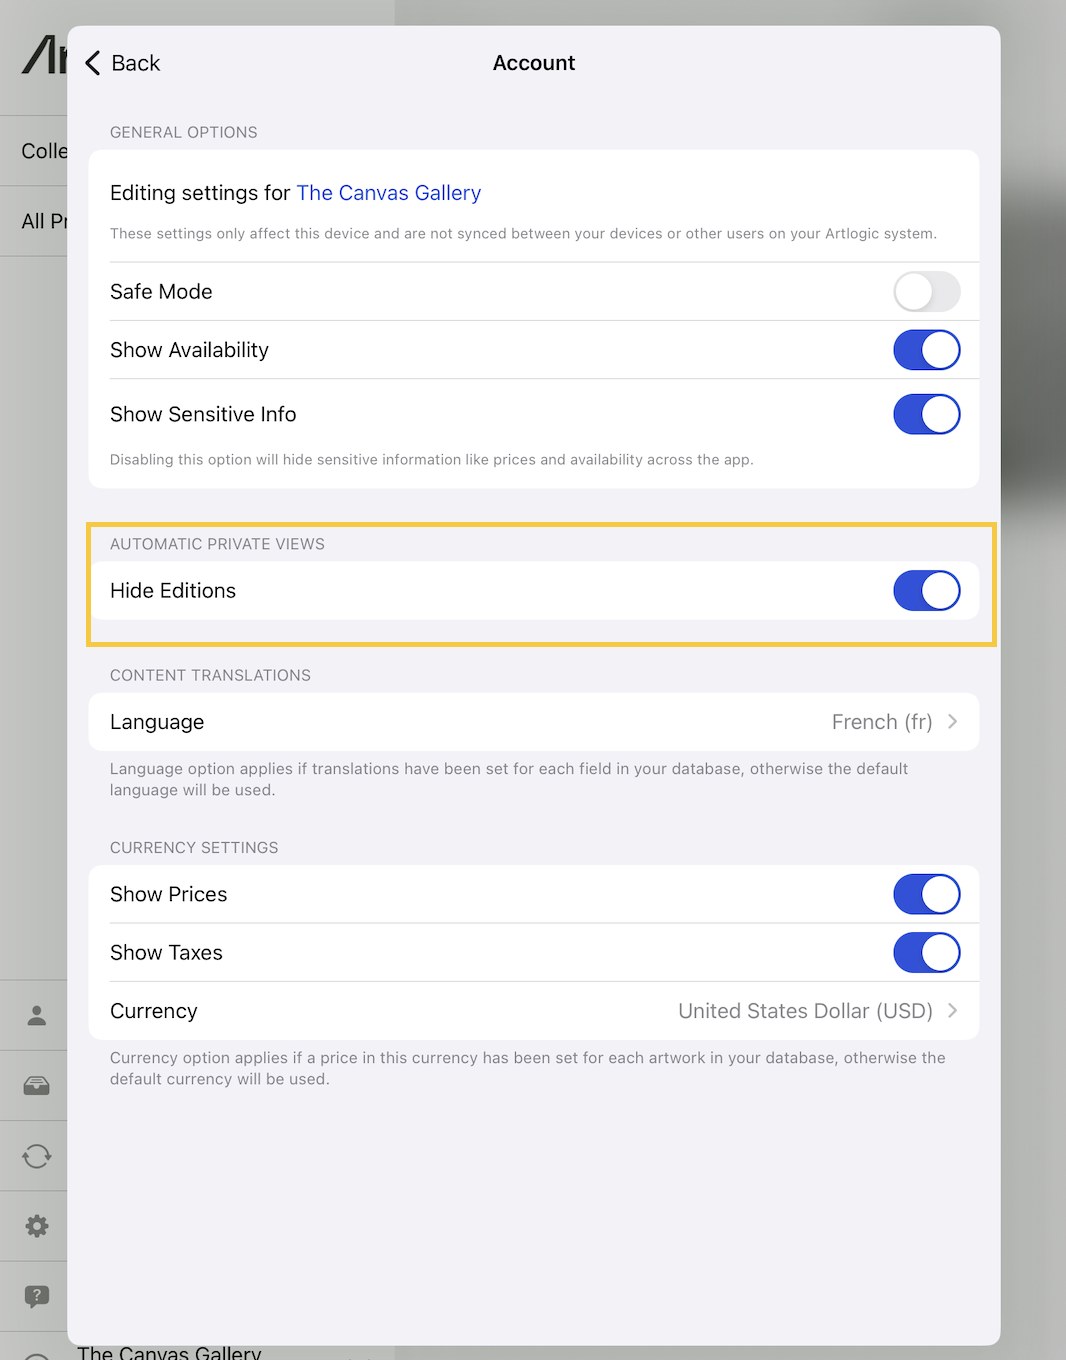Open the Language selection row

(533, 722)
